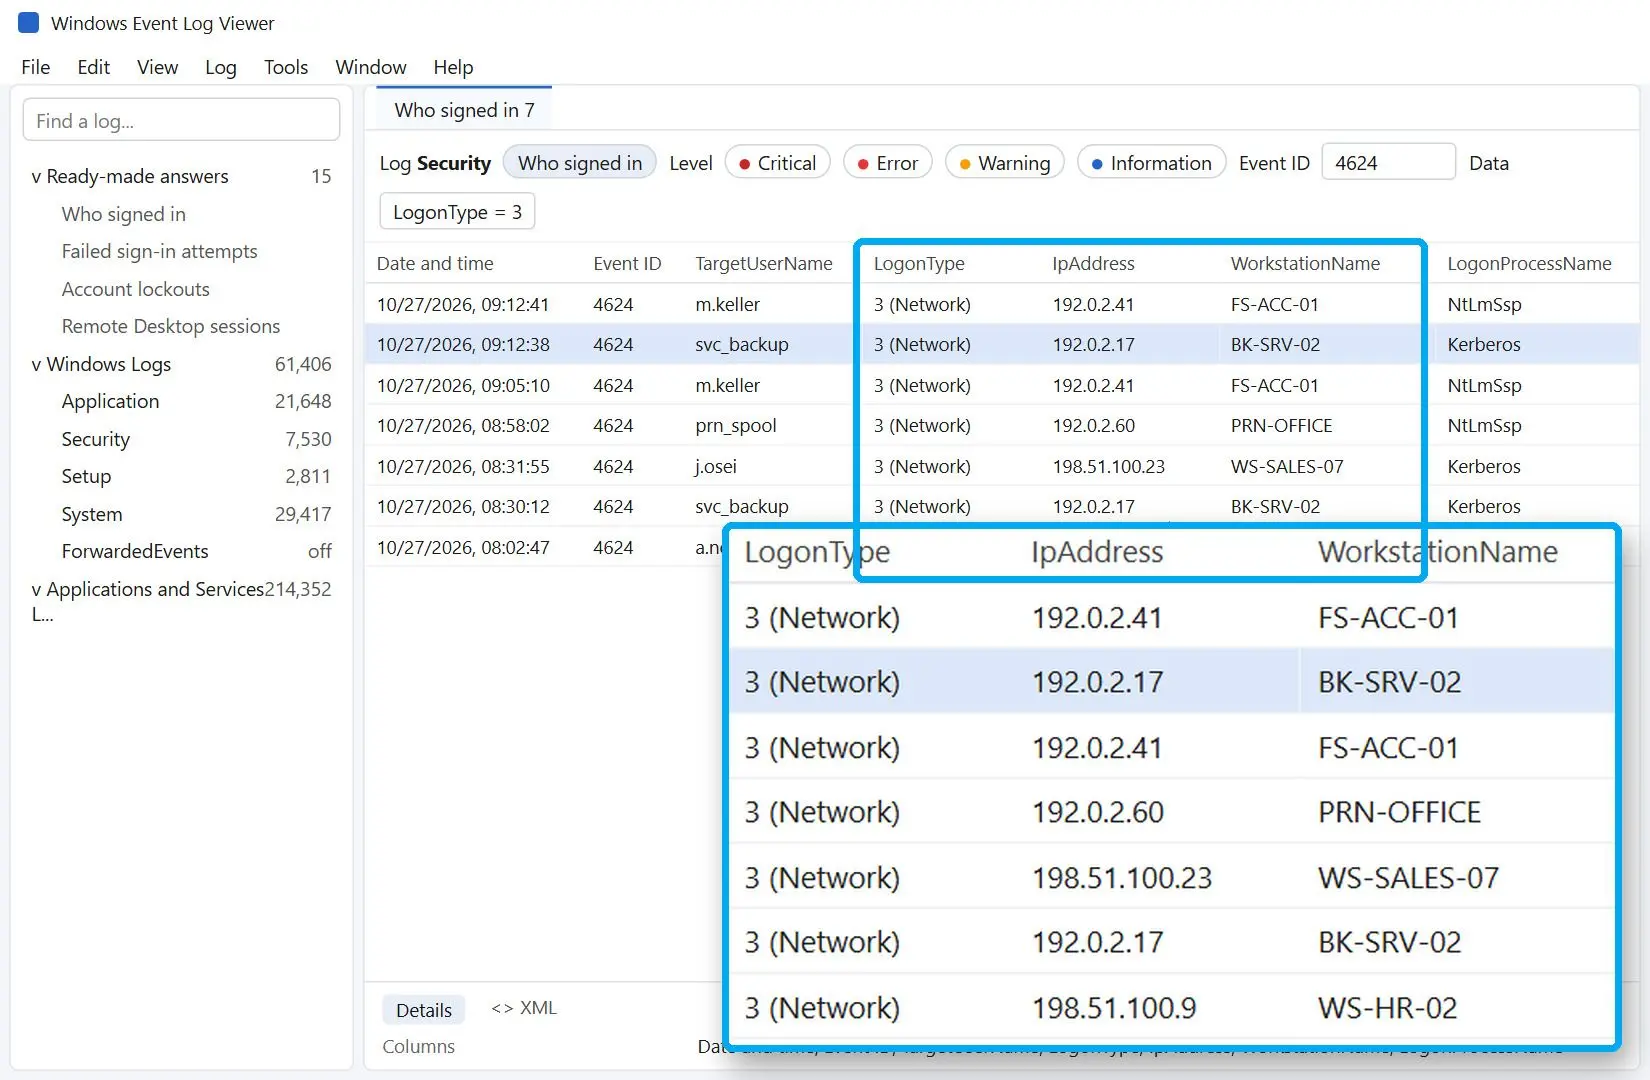The image size is (1650, 1080).
Task: Select the 09:12:41 m.keller event row
Action: (x=1001, y=304)
